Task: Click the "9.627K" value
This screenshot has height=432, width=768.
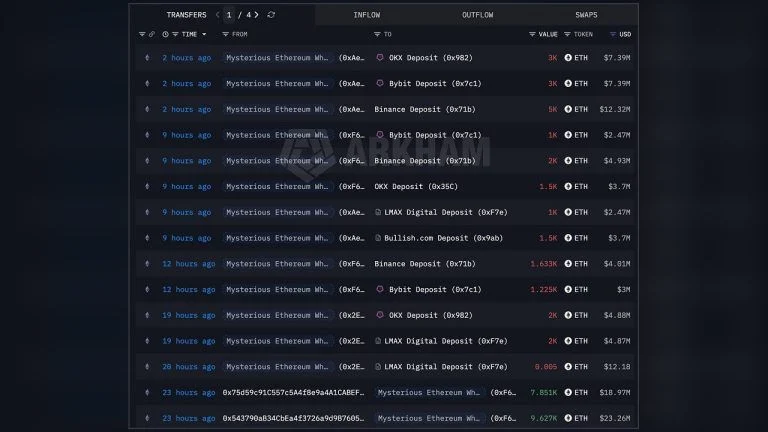Action: click(x=544, y=418)
